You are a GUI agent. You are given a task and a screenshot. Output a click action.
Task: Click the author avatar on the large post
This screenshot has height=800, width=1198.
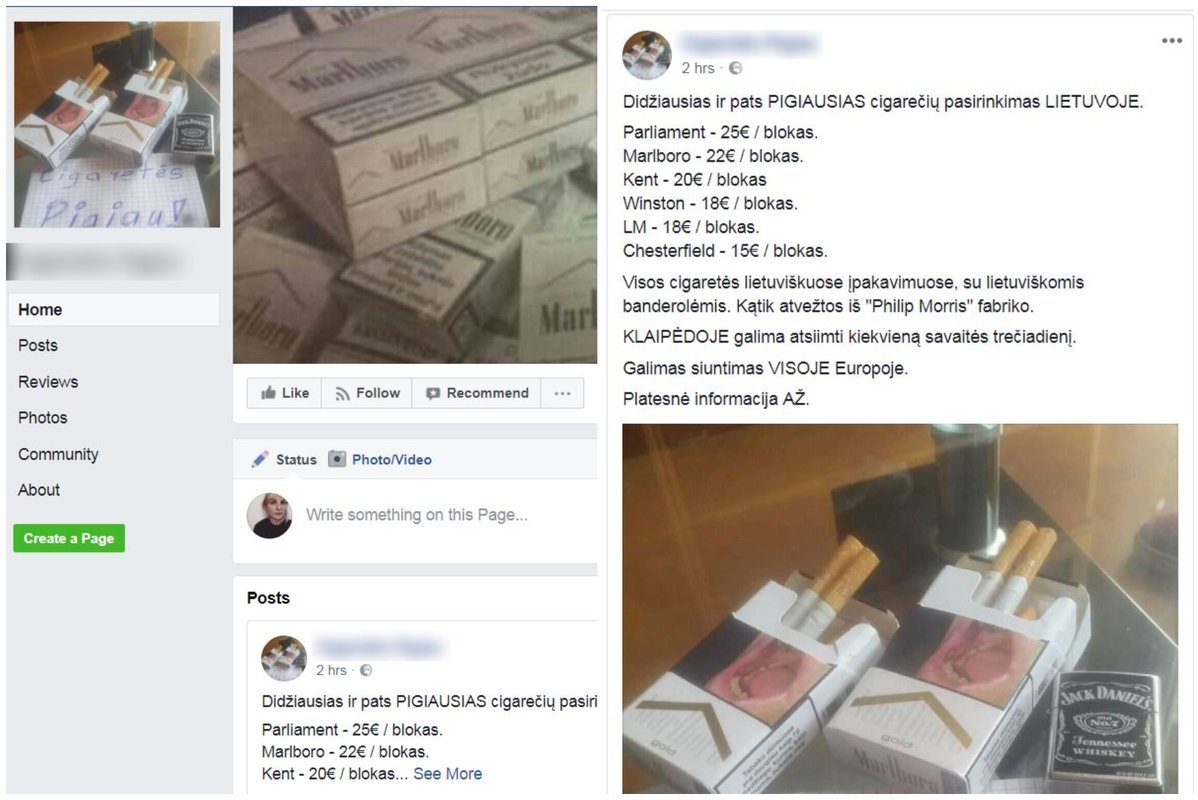click(x=647, y=55)
